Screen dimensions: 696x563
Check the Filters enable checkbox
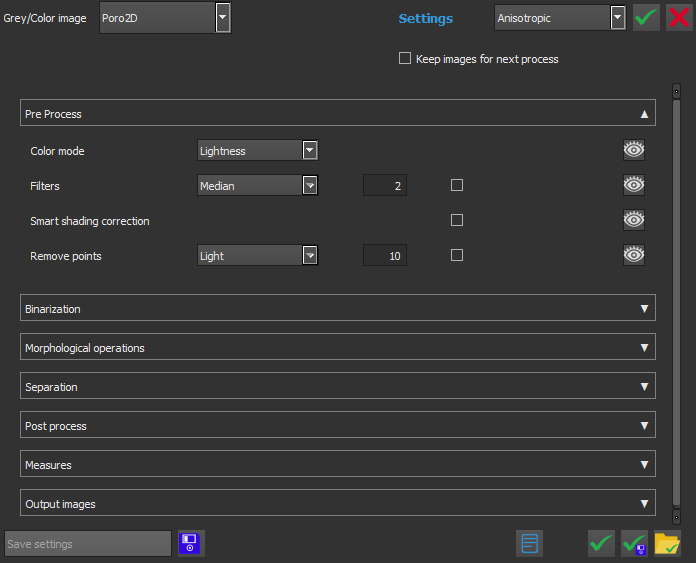[457, 185]
